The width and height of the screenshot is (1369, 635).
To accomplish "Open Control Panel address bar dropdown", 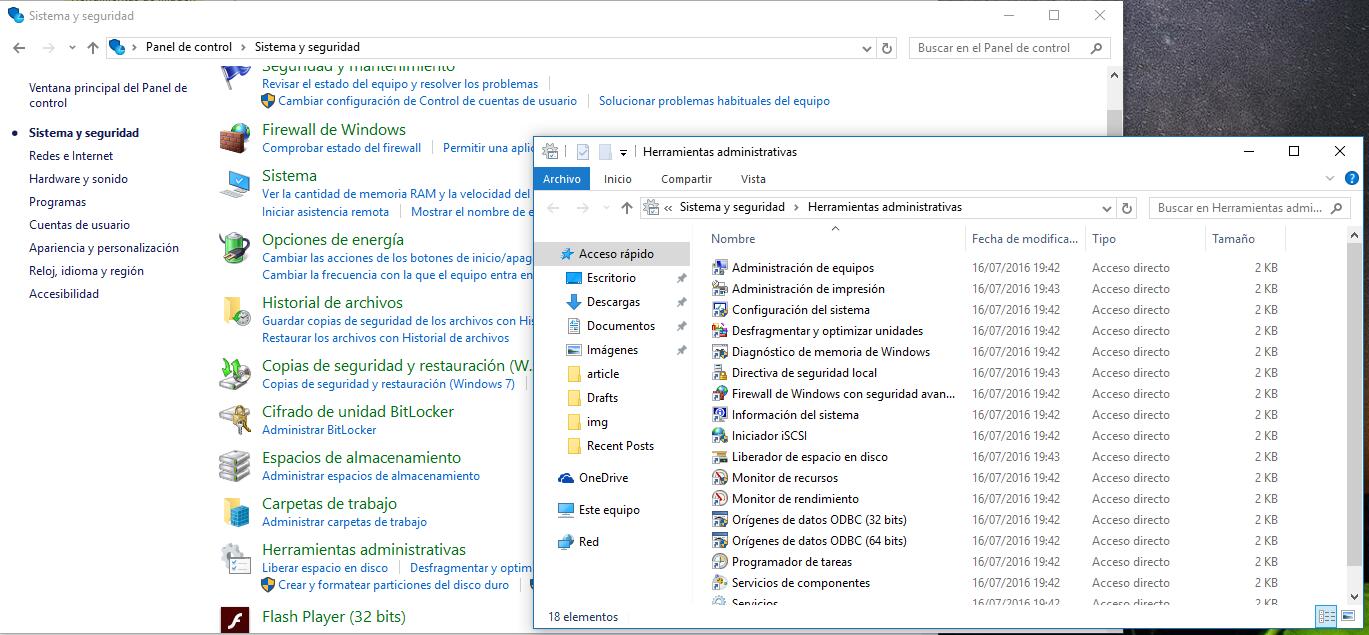I will pyautogui.click(x=866, y=47).
